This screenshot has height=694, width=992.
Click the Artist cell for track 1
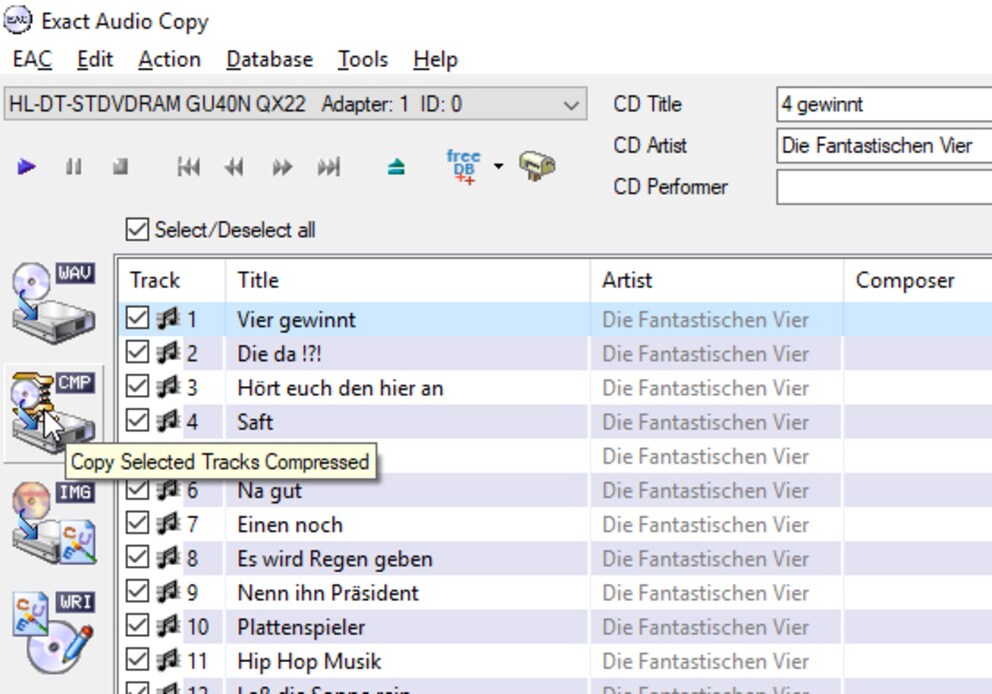(x=717, y=319)
